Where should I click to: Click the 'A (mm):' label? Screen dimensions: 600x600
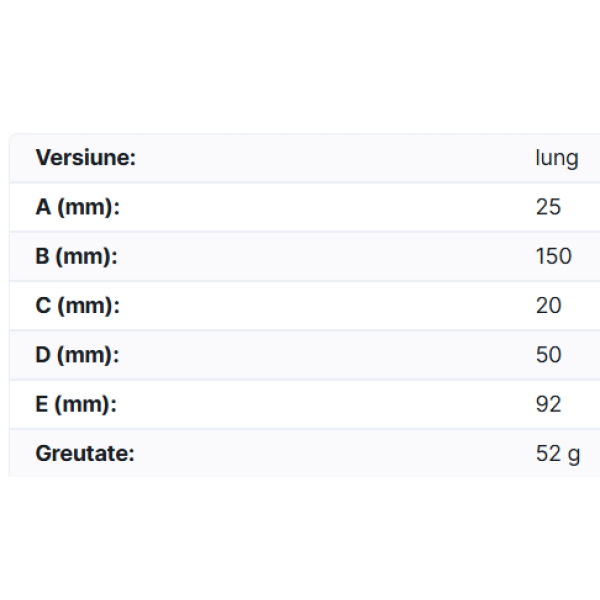[x=77, y=207]
